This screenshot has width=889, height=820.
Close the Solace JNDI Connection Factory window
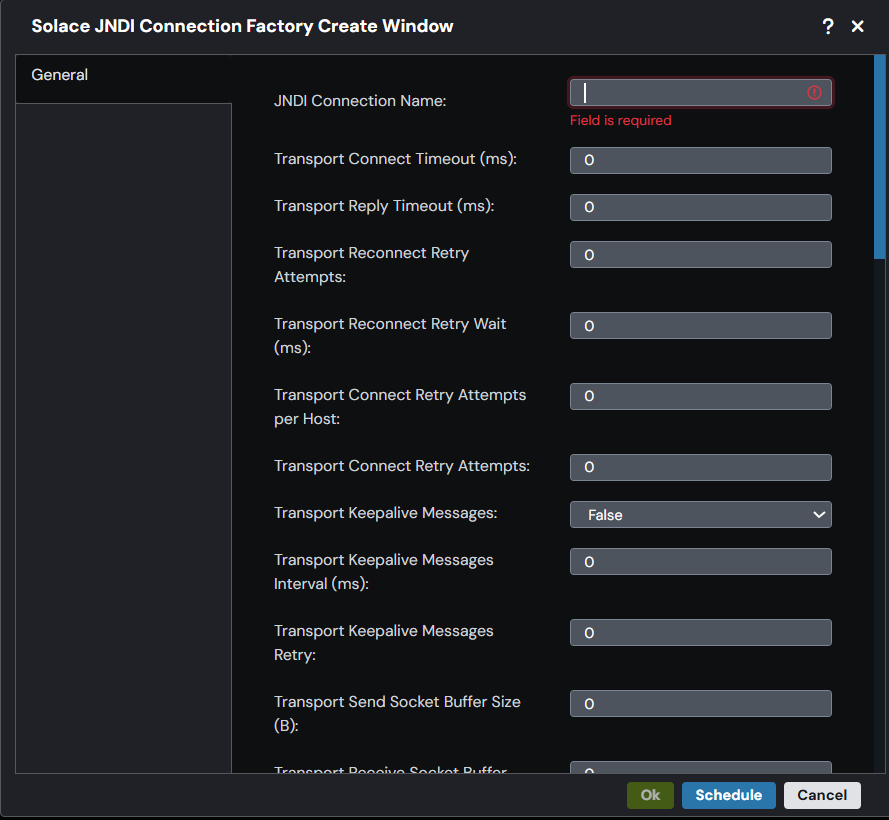point(857,26)
